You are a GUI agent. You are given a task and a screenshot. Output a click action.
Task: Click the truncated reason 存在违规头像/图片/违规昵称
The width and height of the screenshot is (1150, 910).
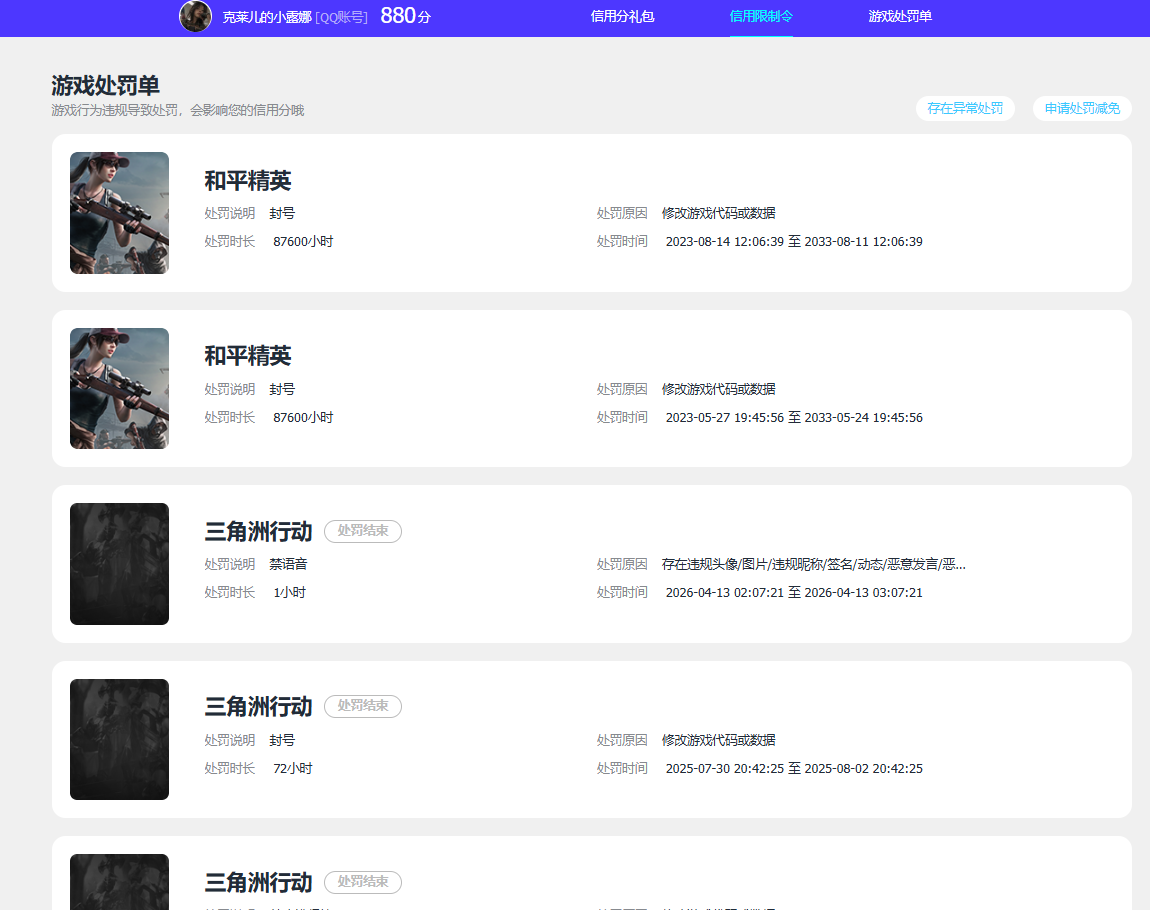(x=813, y=564)
